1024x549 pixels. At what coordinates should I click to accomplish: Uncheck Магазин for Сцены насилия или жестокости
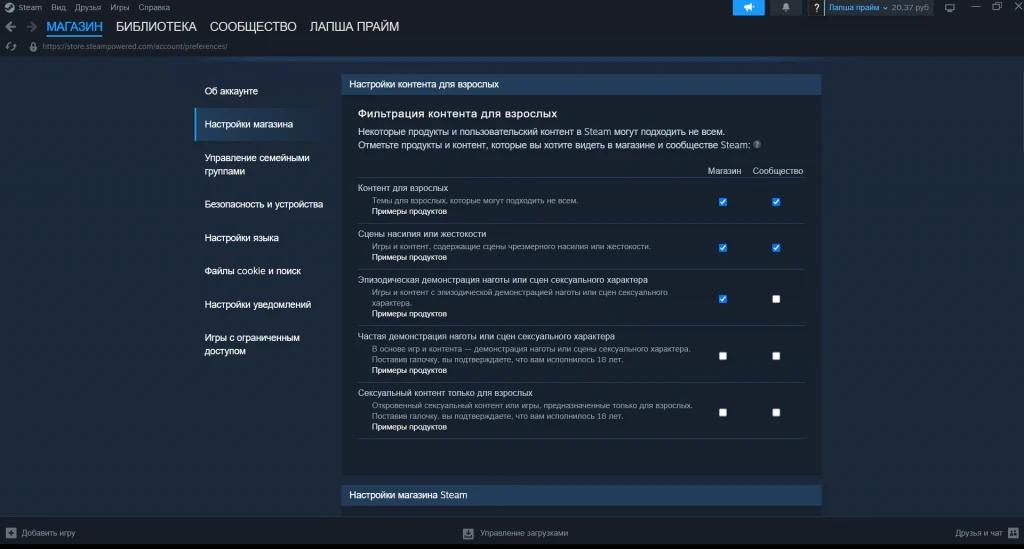point(723,247)
